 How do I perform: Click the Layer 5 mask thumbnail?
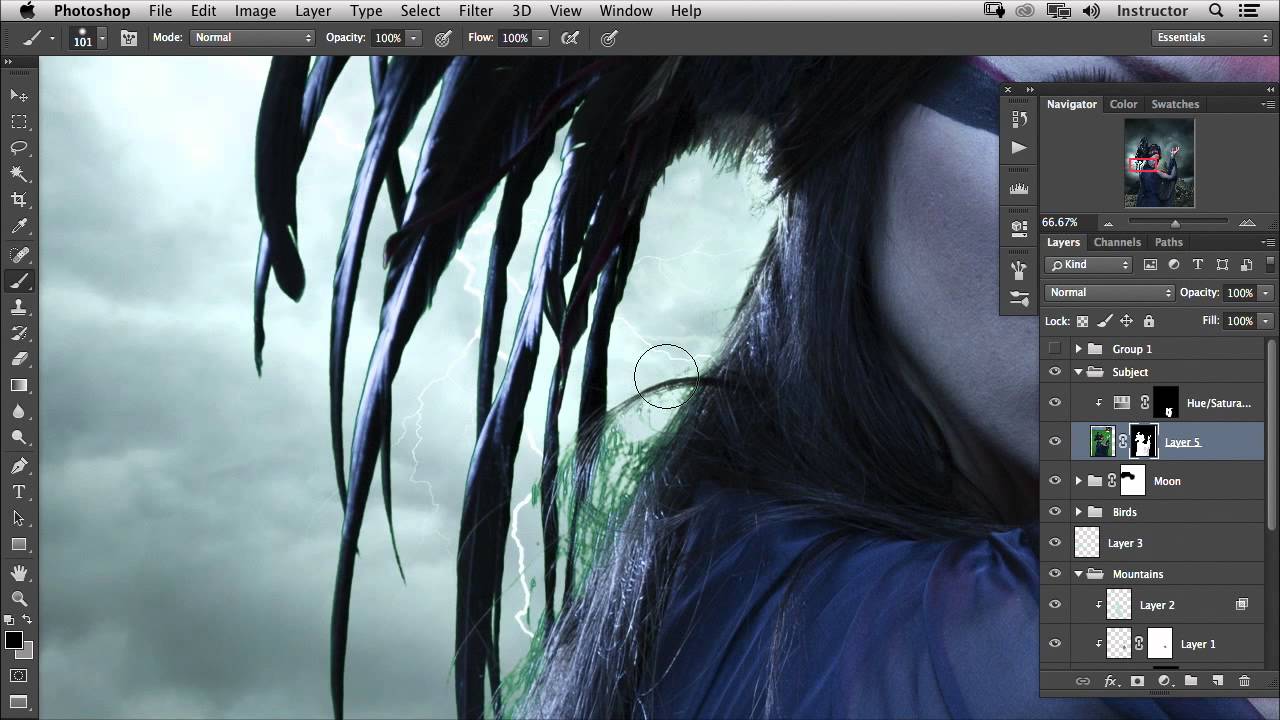(x=1144, y=442)
